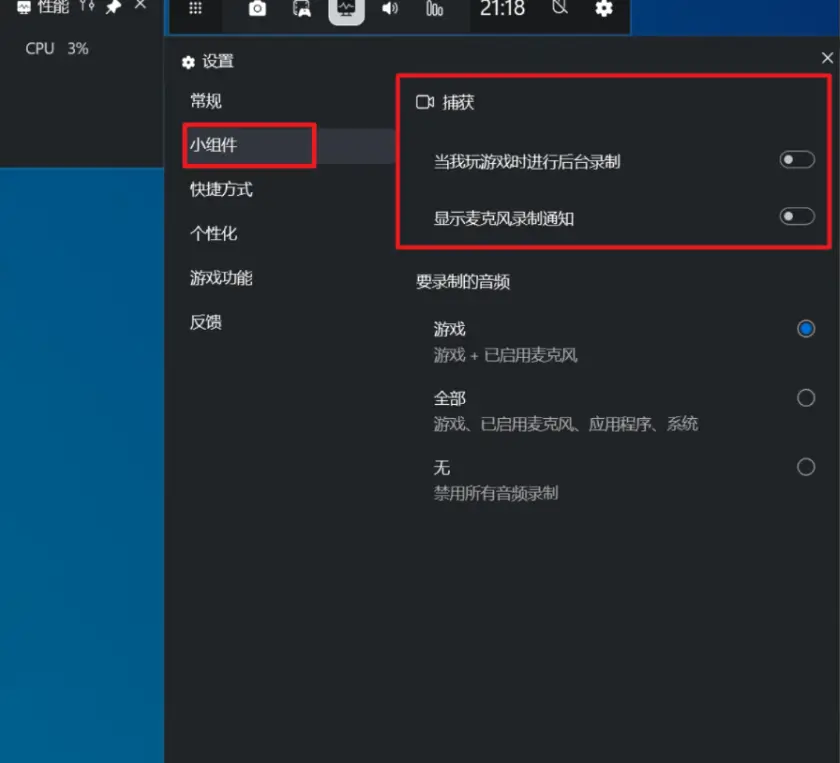Open the Xbox Social controller icon
This screenshot has height=763, width=840.
click(302, 9)
